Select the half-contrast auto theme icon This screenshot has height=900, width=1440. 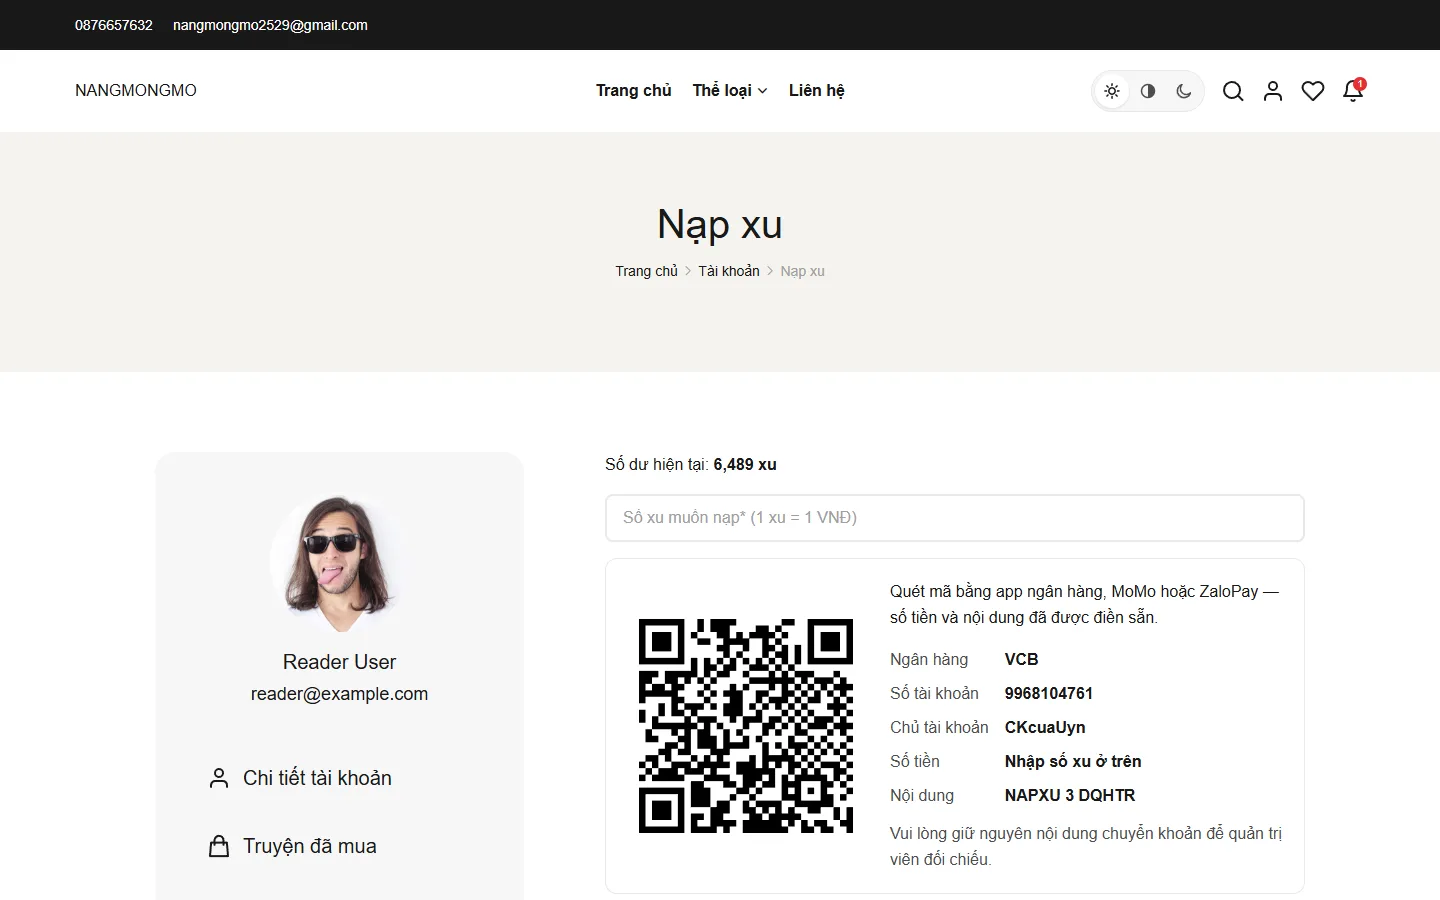coord(1148,91)
